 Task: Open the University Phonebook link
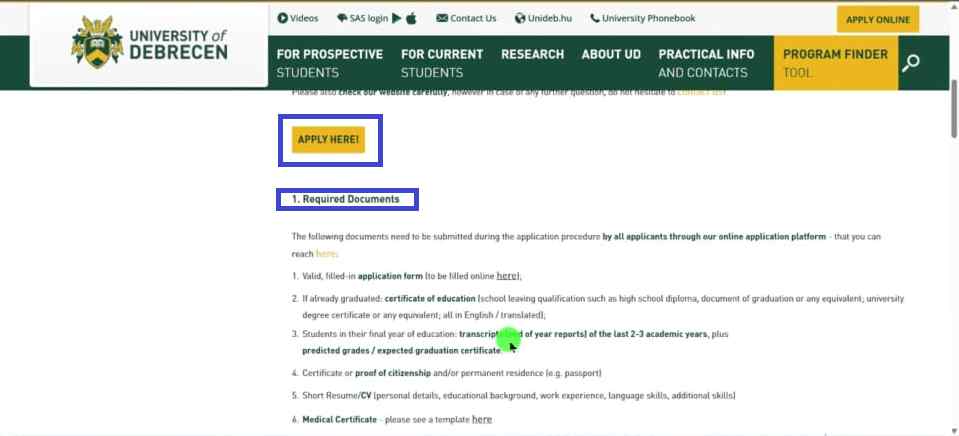coord(642,18)
